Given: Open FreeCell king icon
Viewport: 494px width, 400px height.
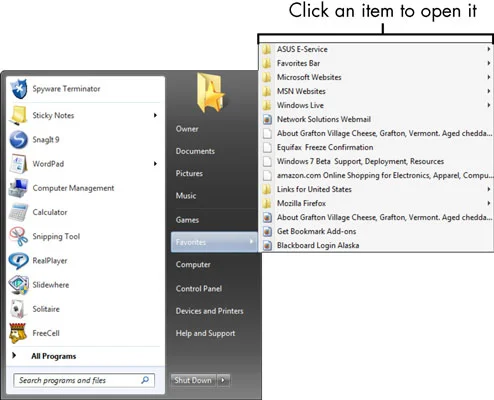Looking at the screenshot, I should click(x=18, y=333).
